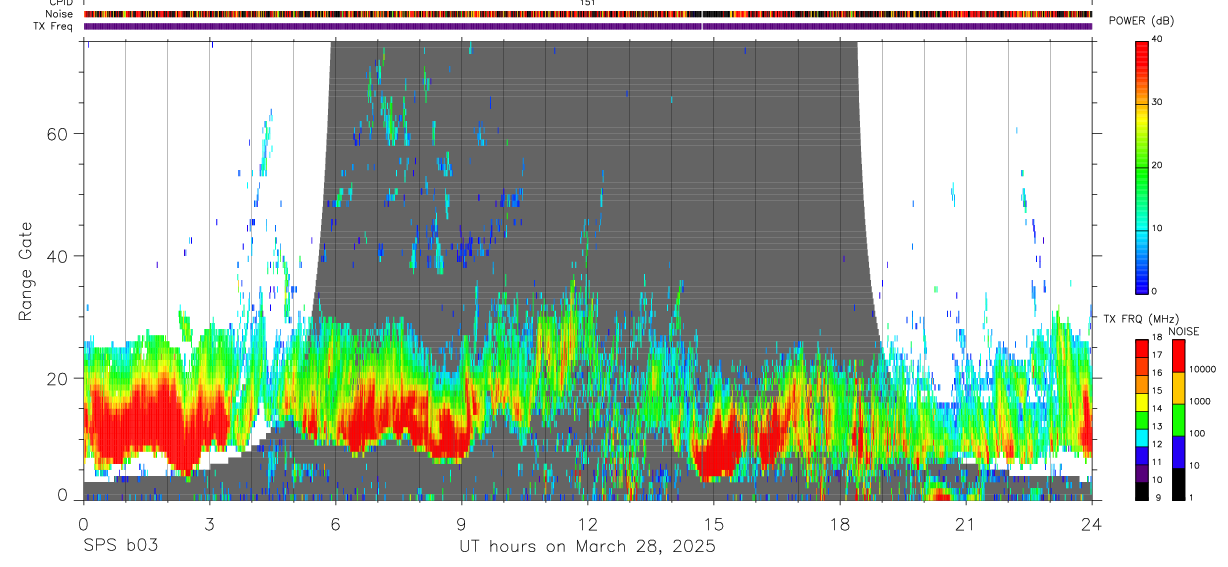Click the NOISE legend title

pos(1184,331)
